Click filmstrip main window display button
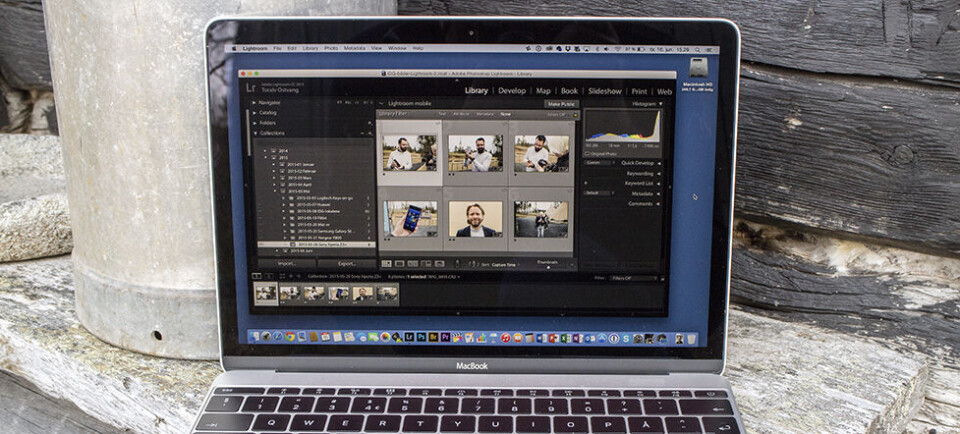 (257, 277)
